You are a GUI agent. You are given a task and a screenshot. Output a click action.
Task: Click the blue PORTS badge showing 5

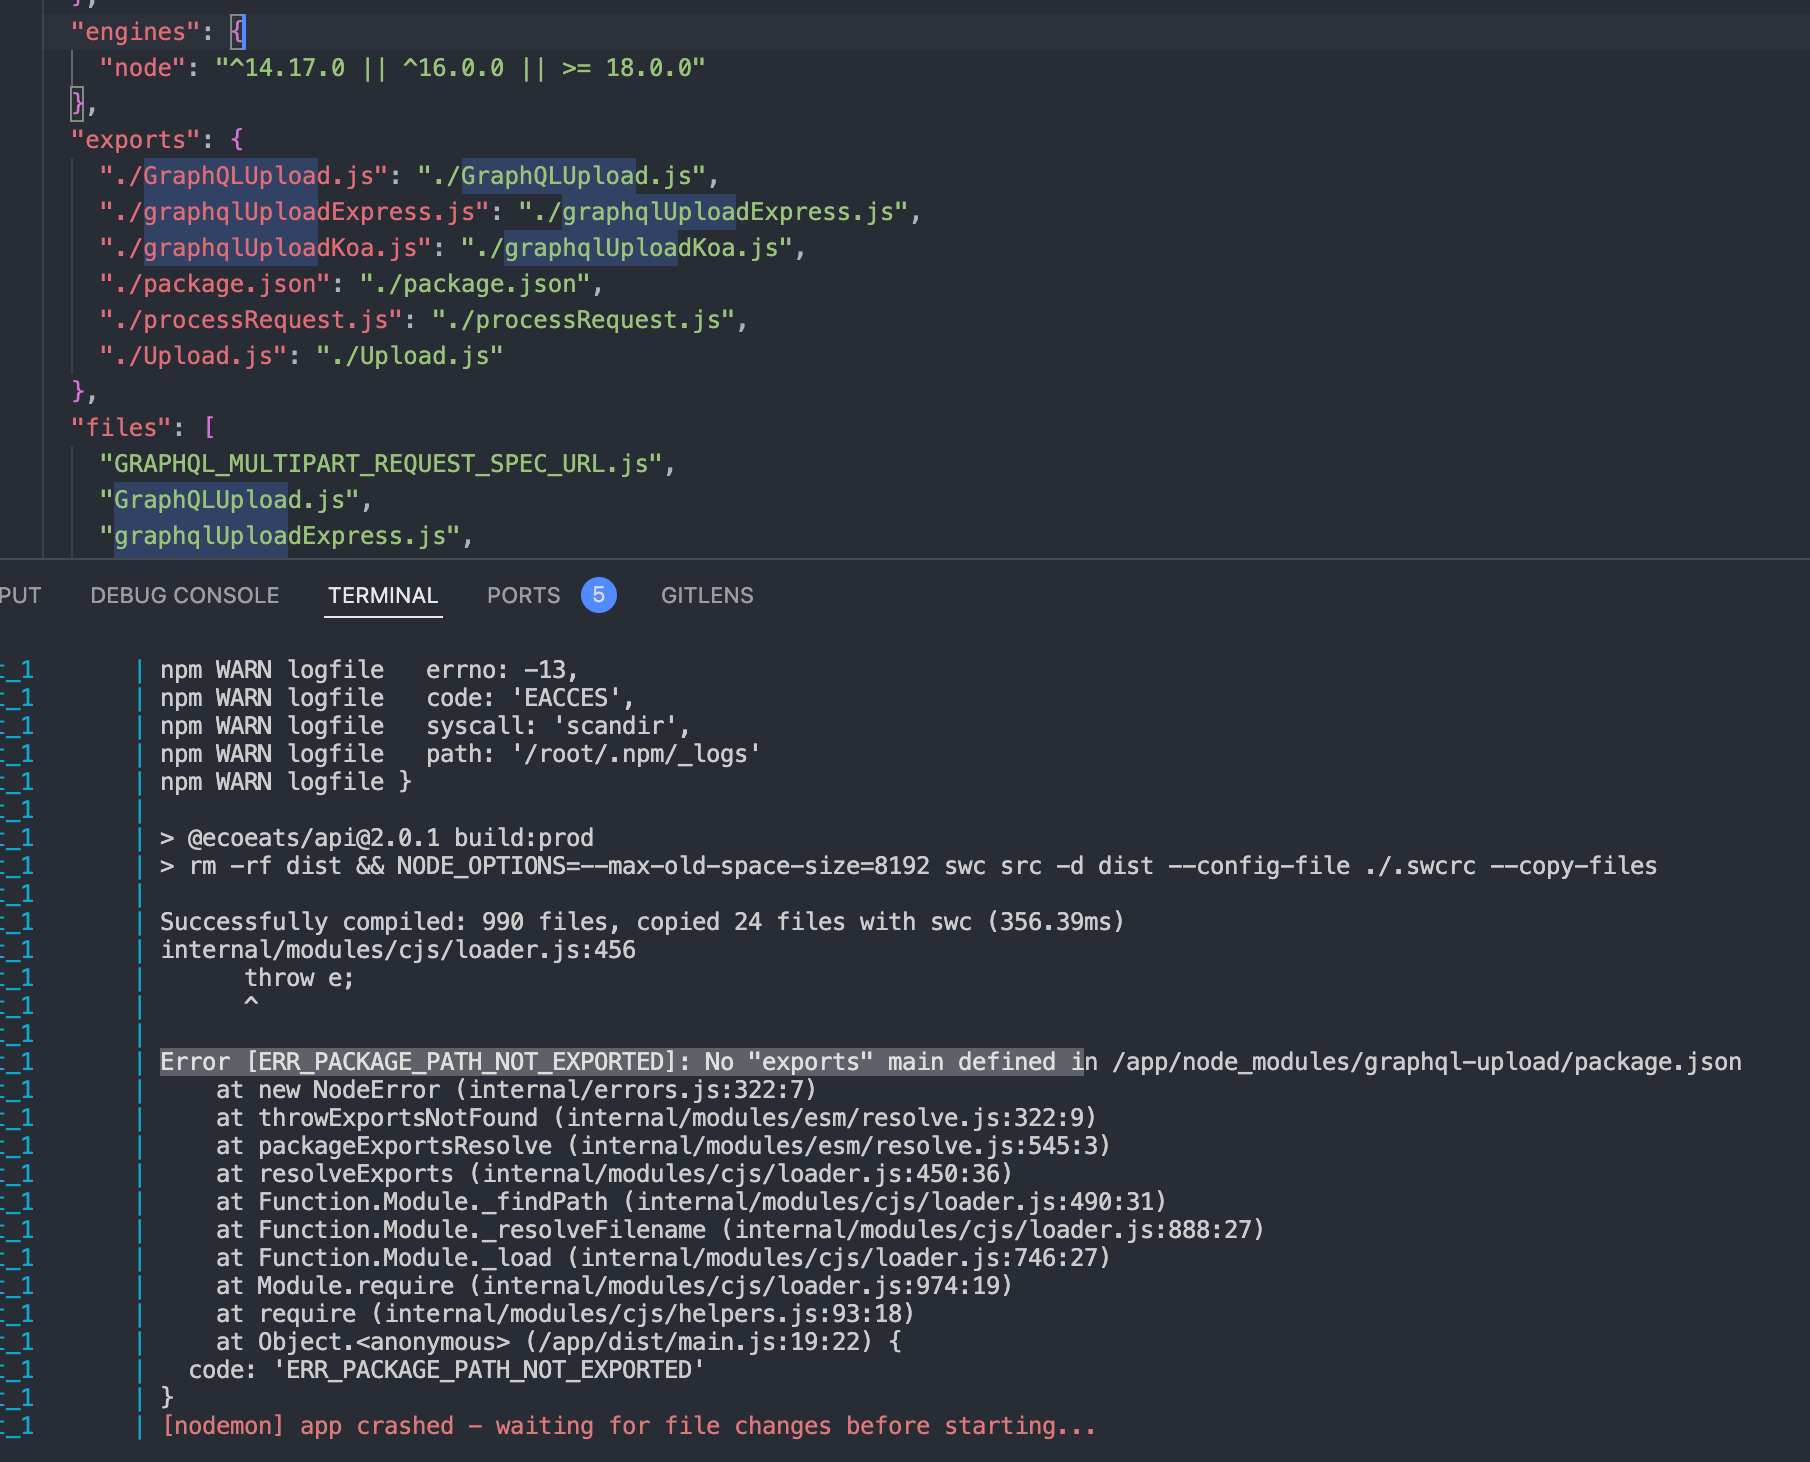599,595
